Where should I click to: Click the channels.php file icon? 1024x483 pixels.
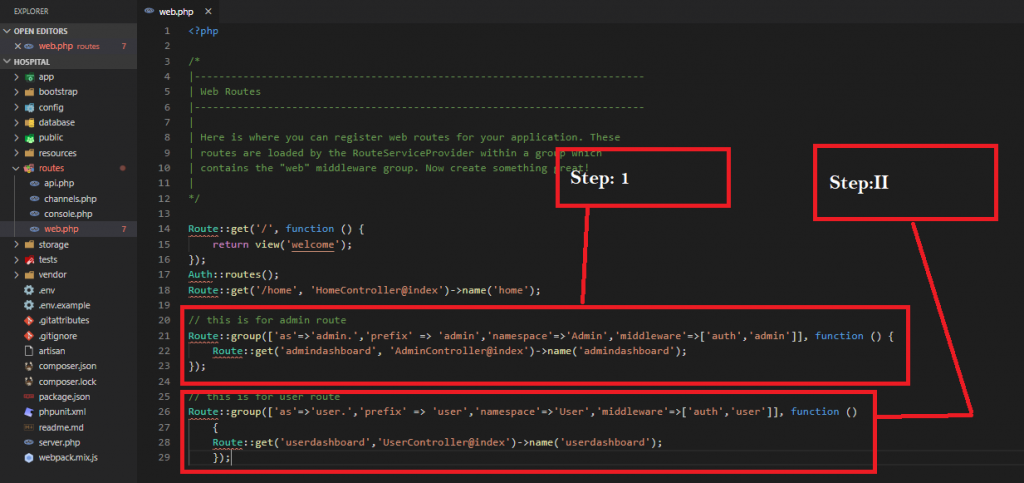pos(36,199)
